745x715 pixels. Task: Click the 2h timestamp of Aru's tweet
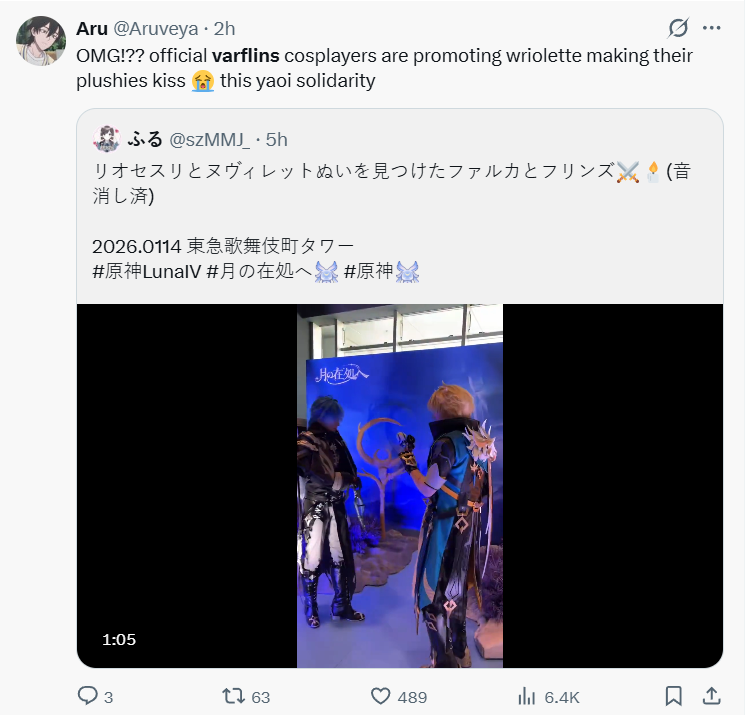coord(224,29)
